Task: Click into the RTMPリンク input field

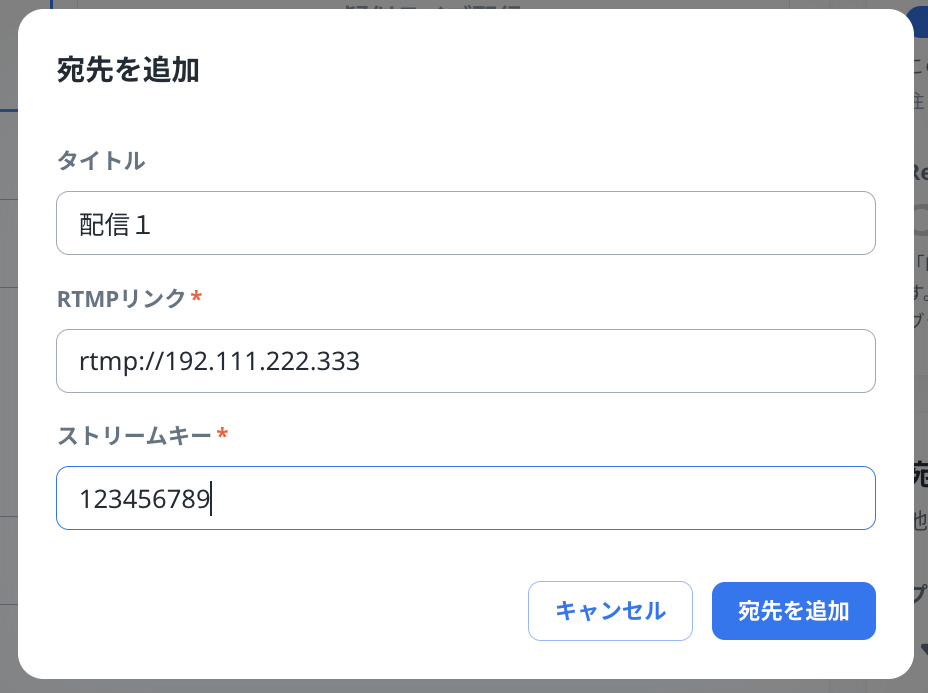Action: point(465,361)
